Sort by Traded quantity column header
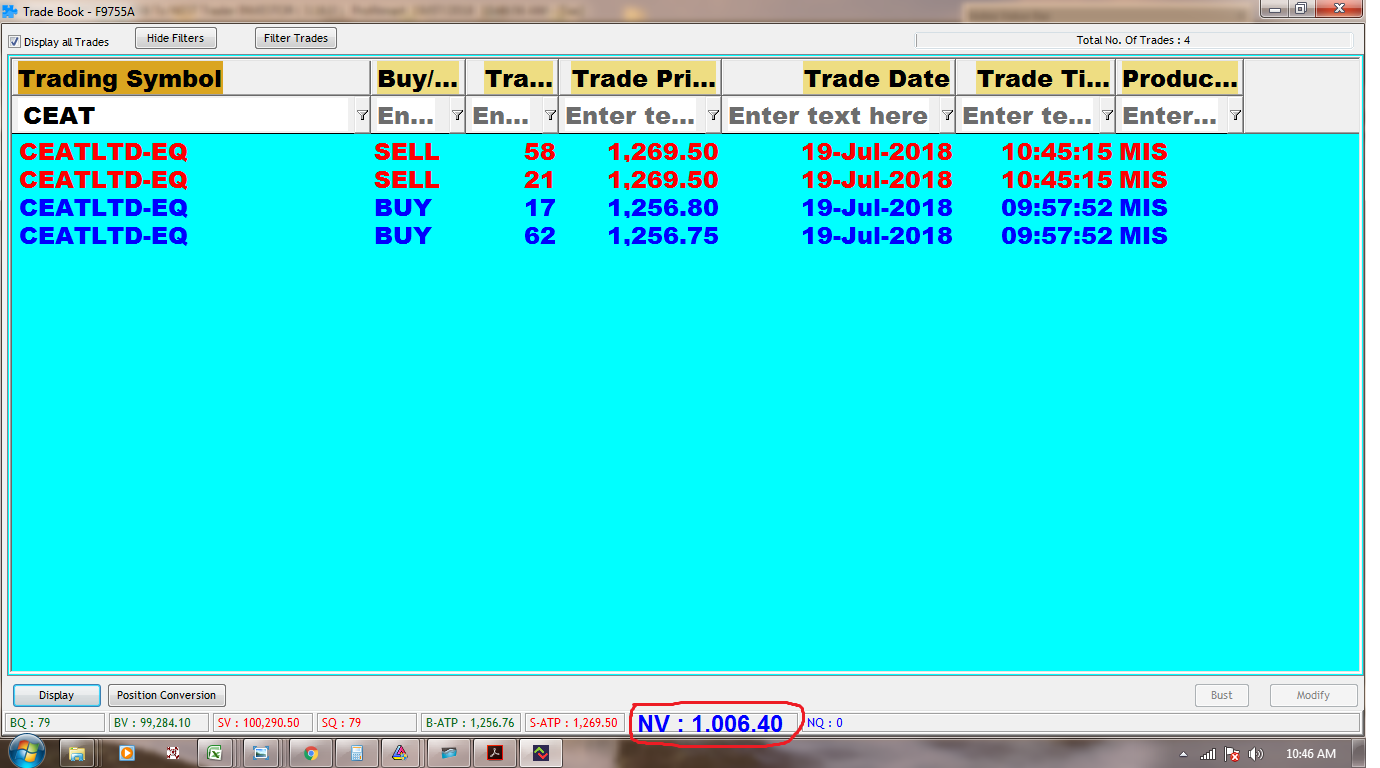Viewport: 1380px width, 768px height. click(x=511, y=78)
